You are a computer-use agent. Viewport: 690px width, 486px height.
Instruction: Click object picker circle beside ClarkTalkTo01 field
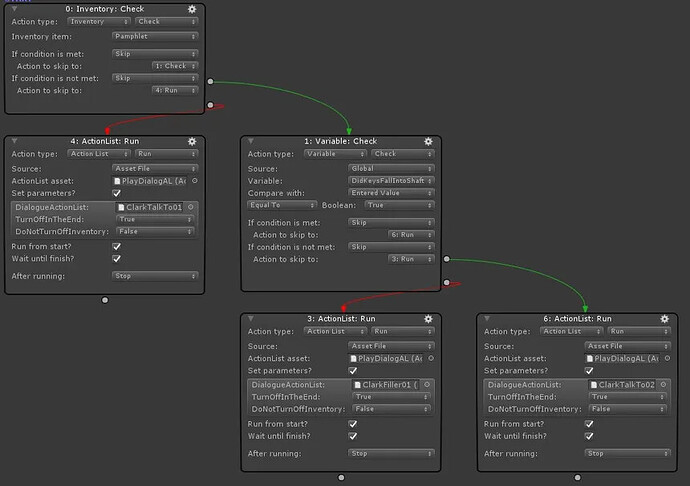tap(191, 207)
